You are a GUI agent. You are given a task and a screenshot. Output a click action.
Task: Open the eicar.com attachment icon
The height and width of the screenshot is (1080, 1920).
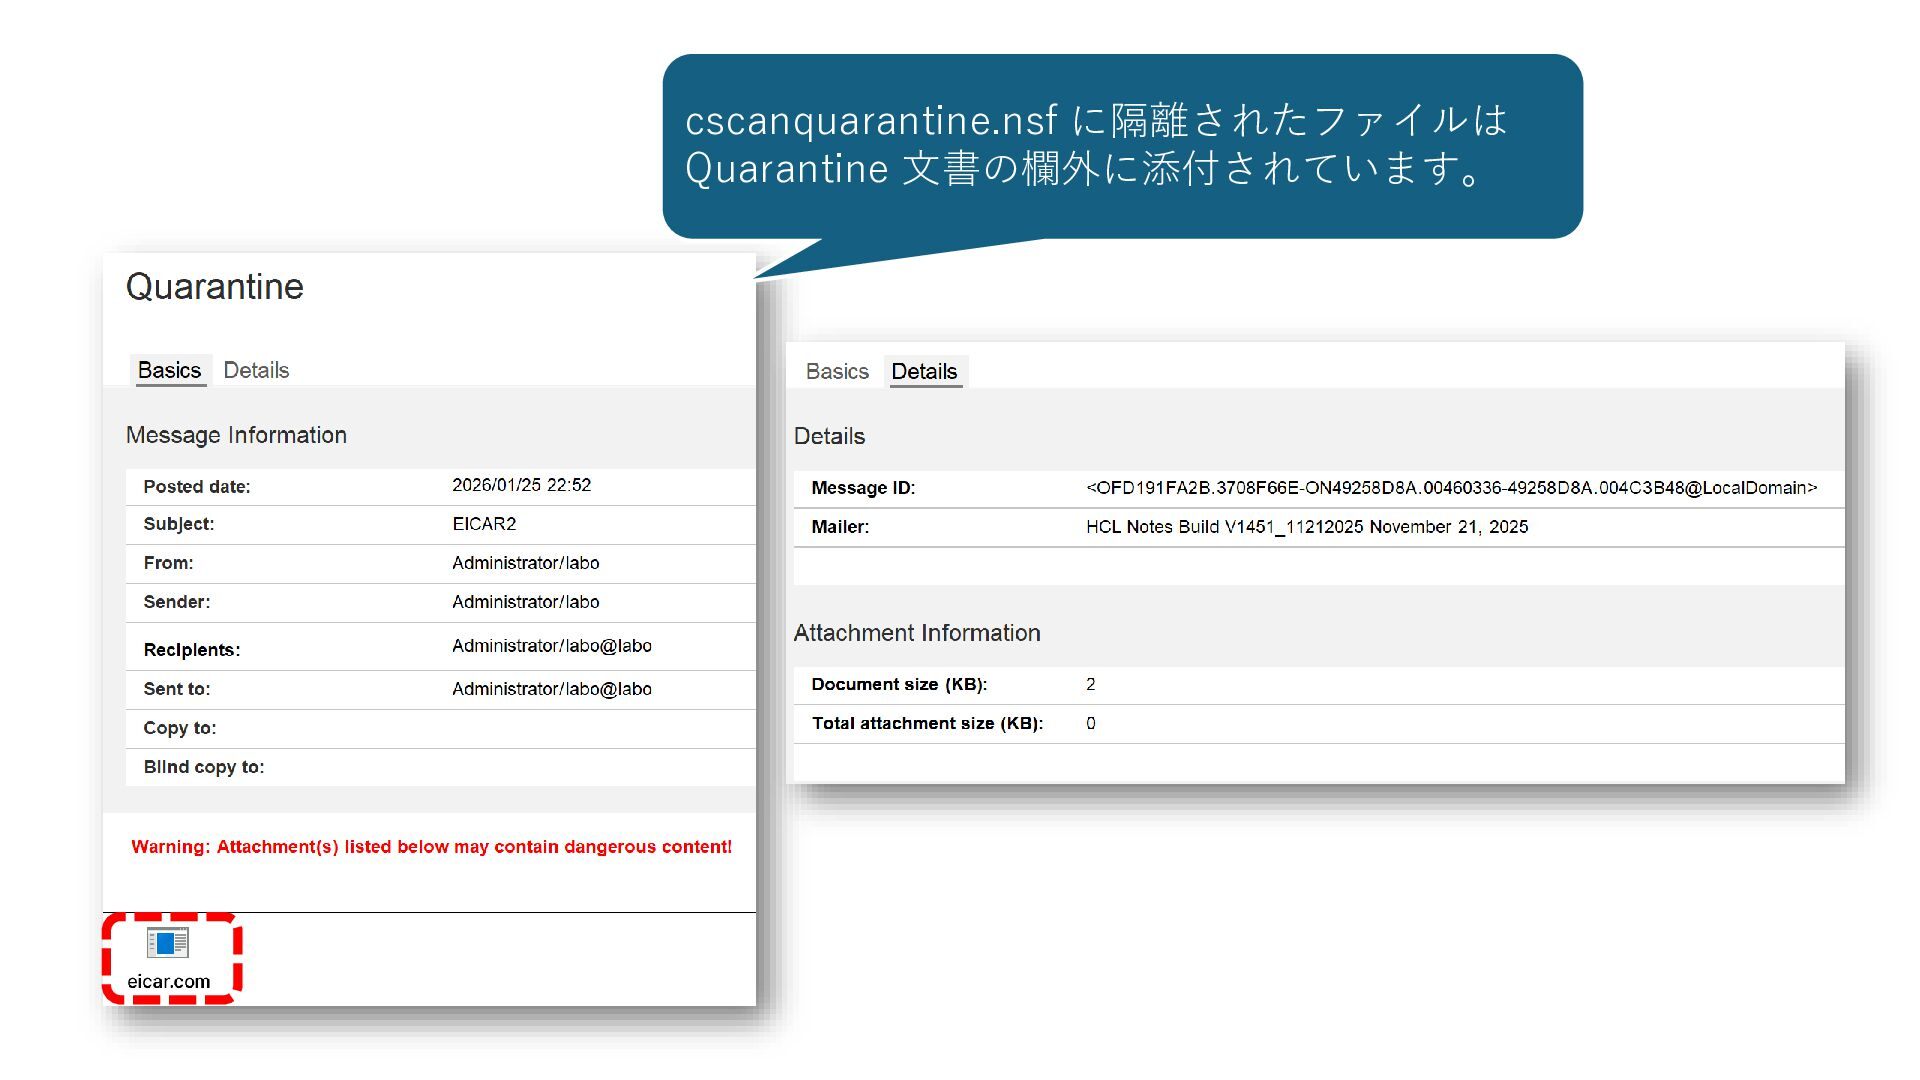[x=167, y=943]
